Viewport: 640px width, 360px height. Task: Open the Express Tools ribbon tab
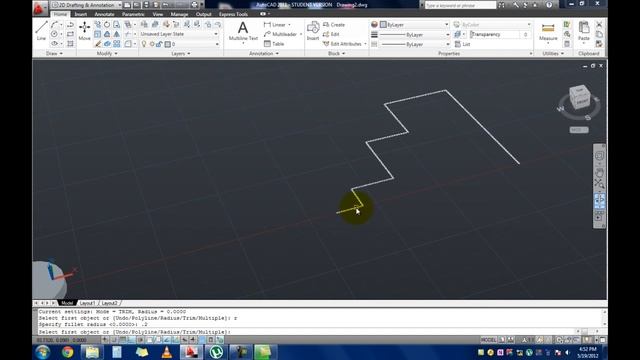[233, 14]
